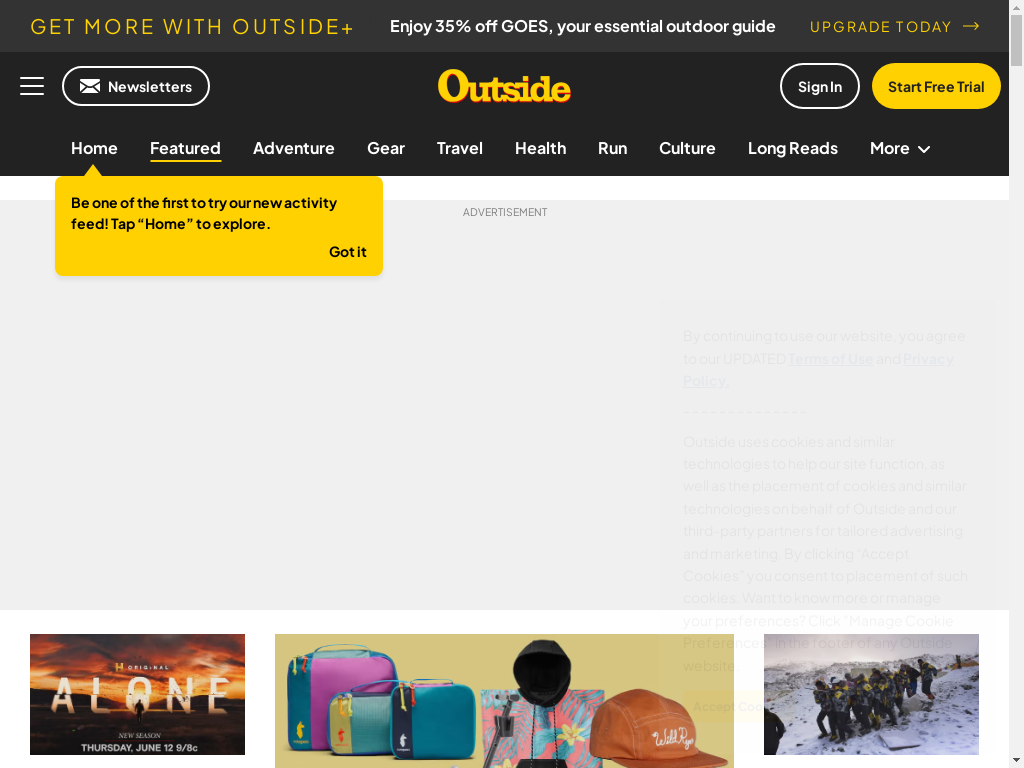Open the Home nav tab
The width and height of the screenshot is (1024, 768).
coord(94,148)
